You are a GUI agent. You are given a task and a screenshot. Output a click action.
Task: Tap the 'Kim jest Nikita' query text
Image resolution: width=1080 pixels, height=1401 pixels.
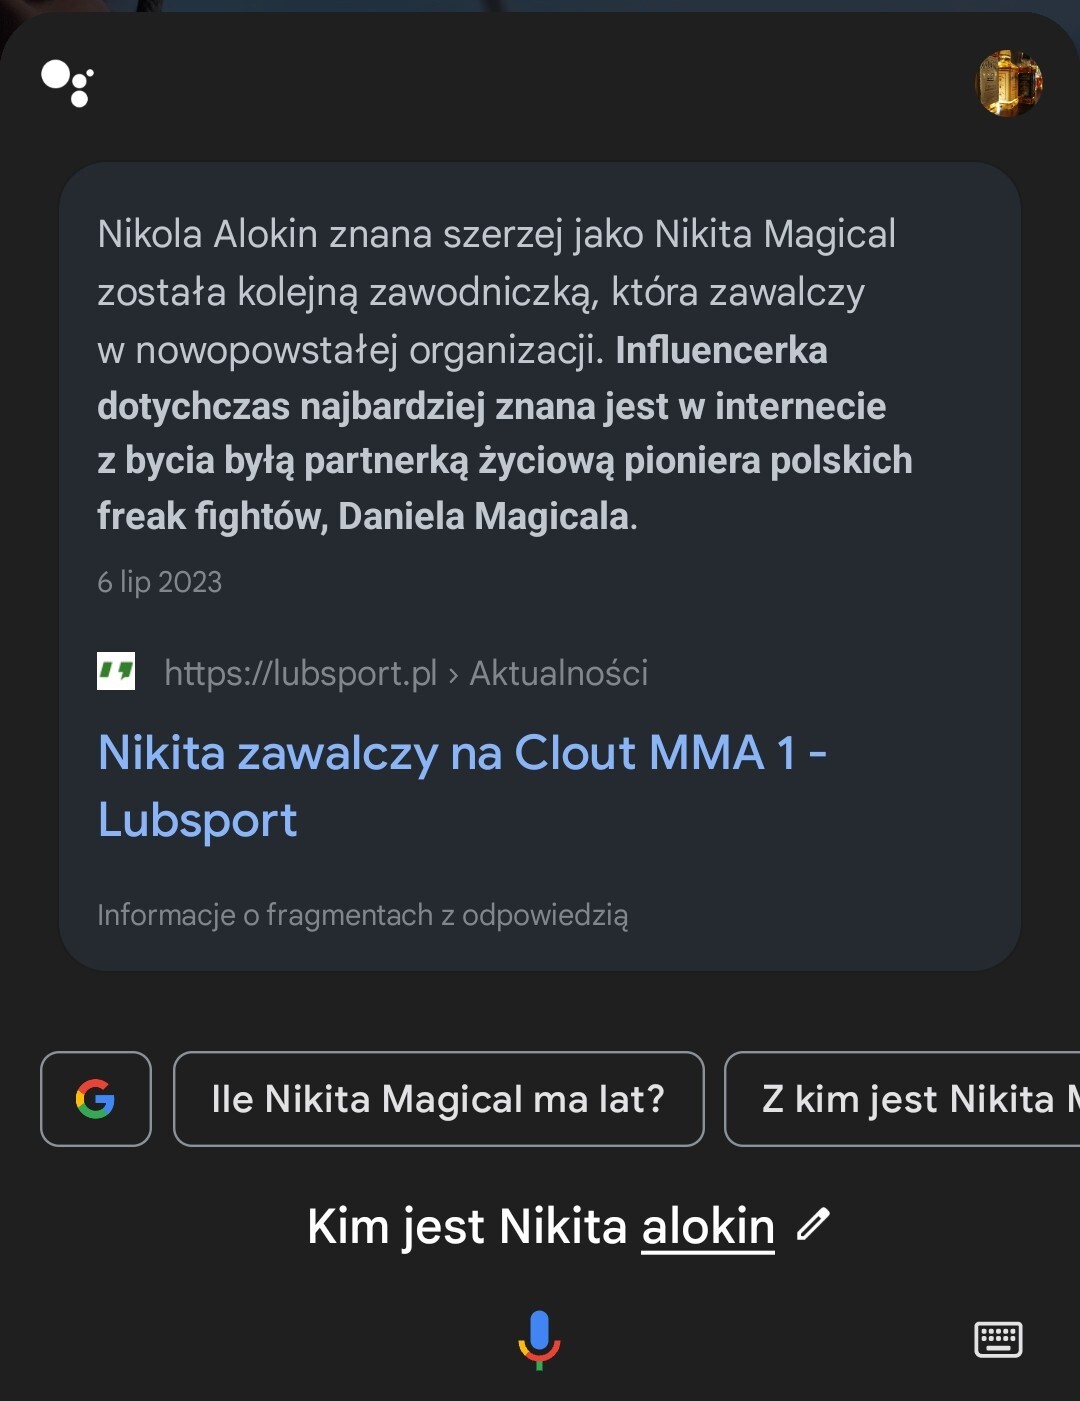pyautogui.click(x=466, y=1226)
